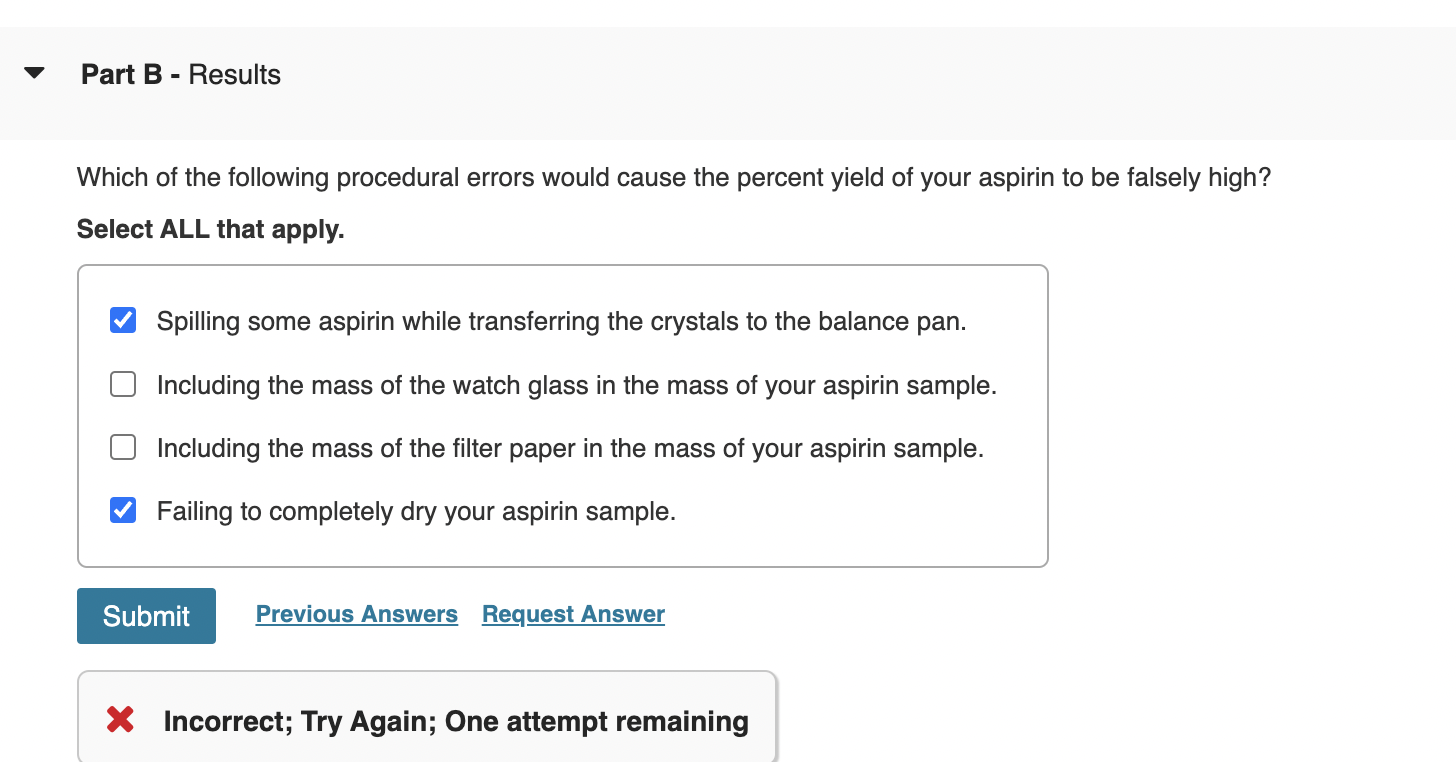Uncheck failing to completely dry your aspirin sample
Image resolution: width=1456 pixels, height=762 pixels.
(x=122, y=510)
